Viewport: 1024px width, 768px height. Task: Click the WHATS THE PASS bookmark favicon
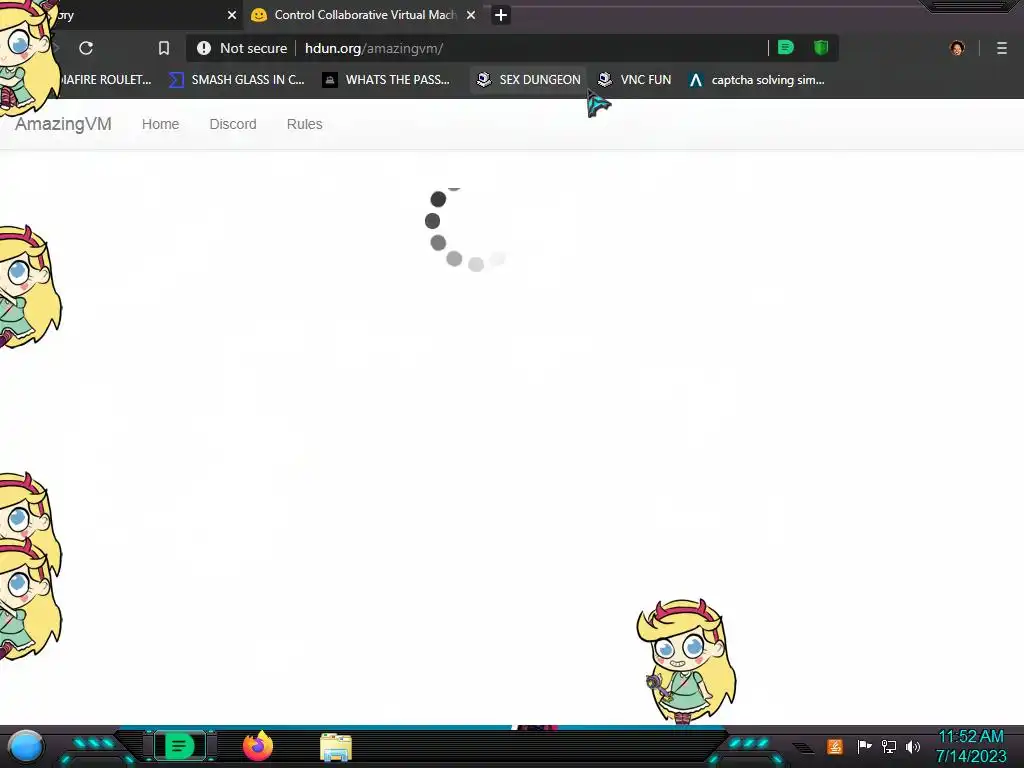point(330,80)
